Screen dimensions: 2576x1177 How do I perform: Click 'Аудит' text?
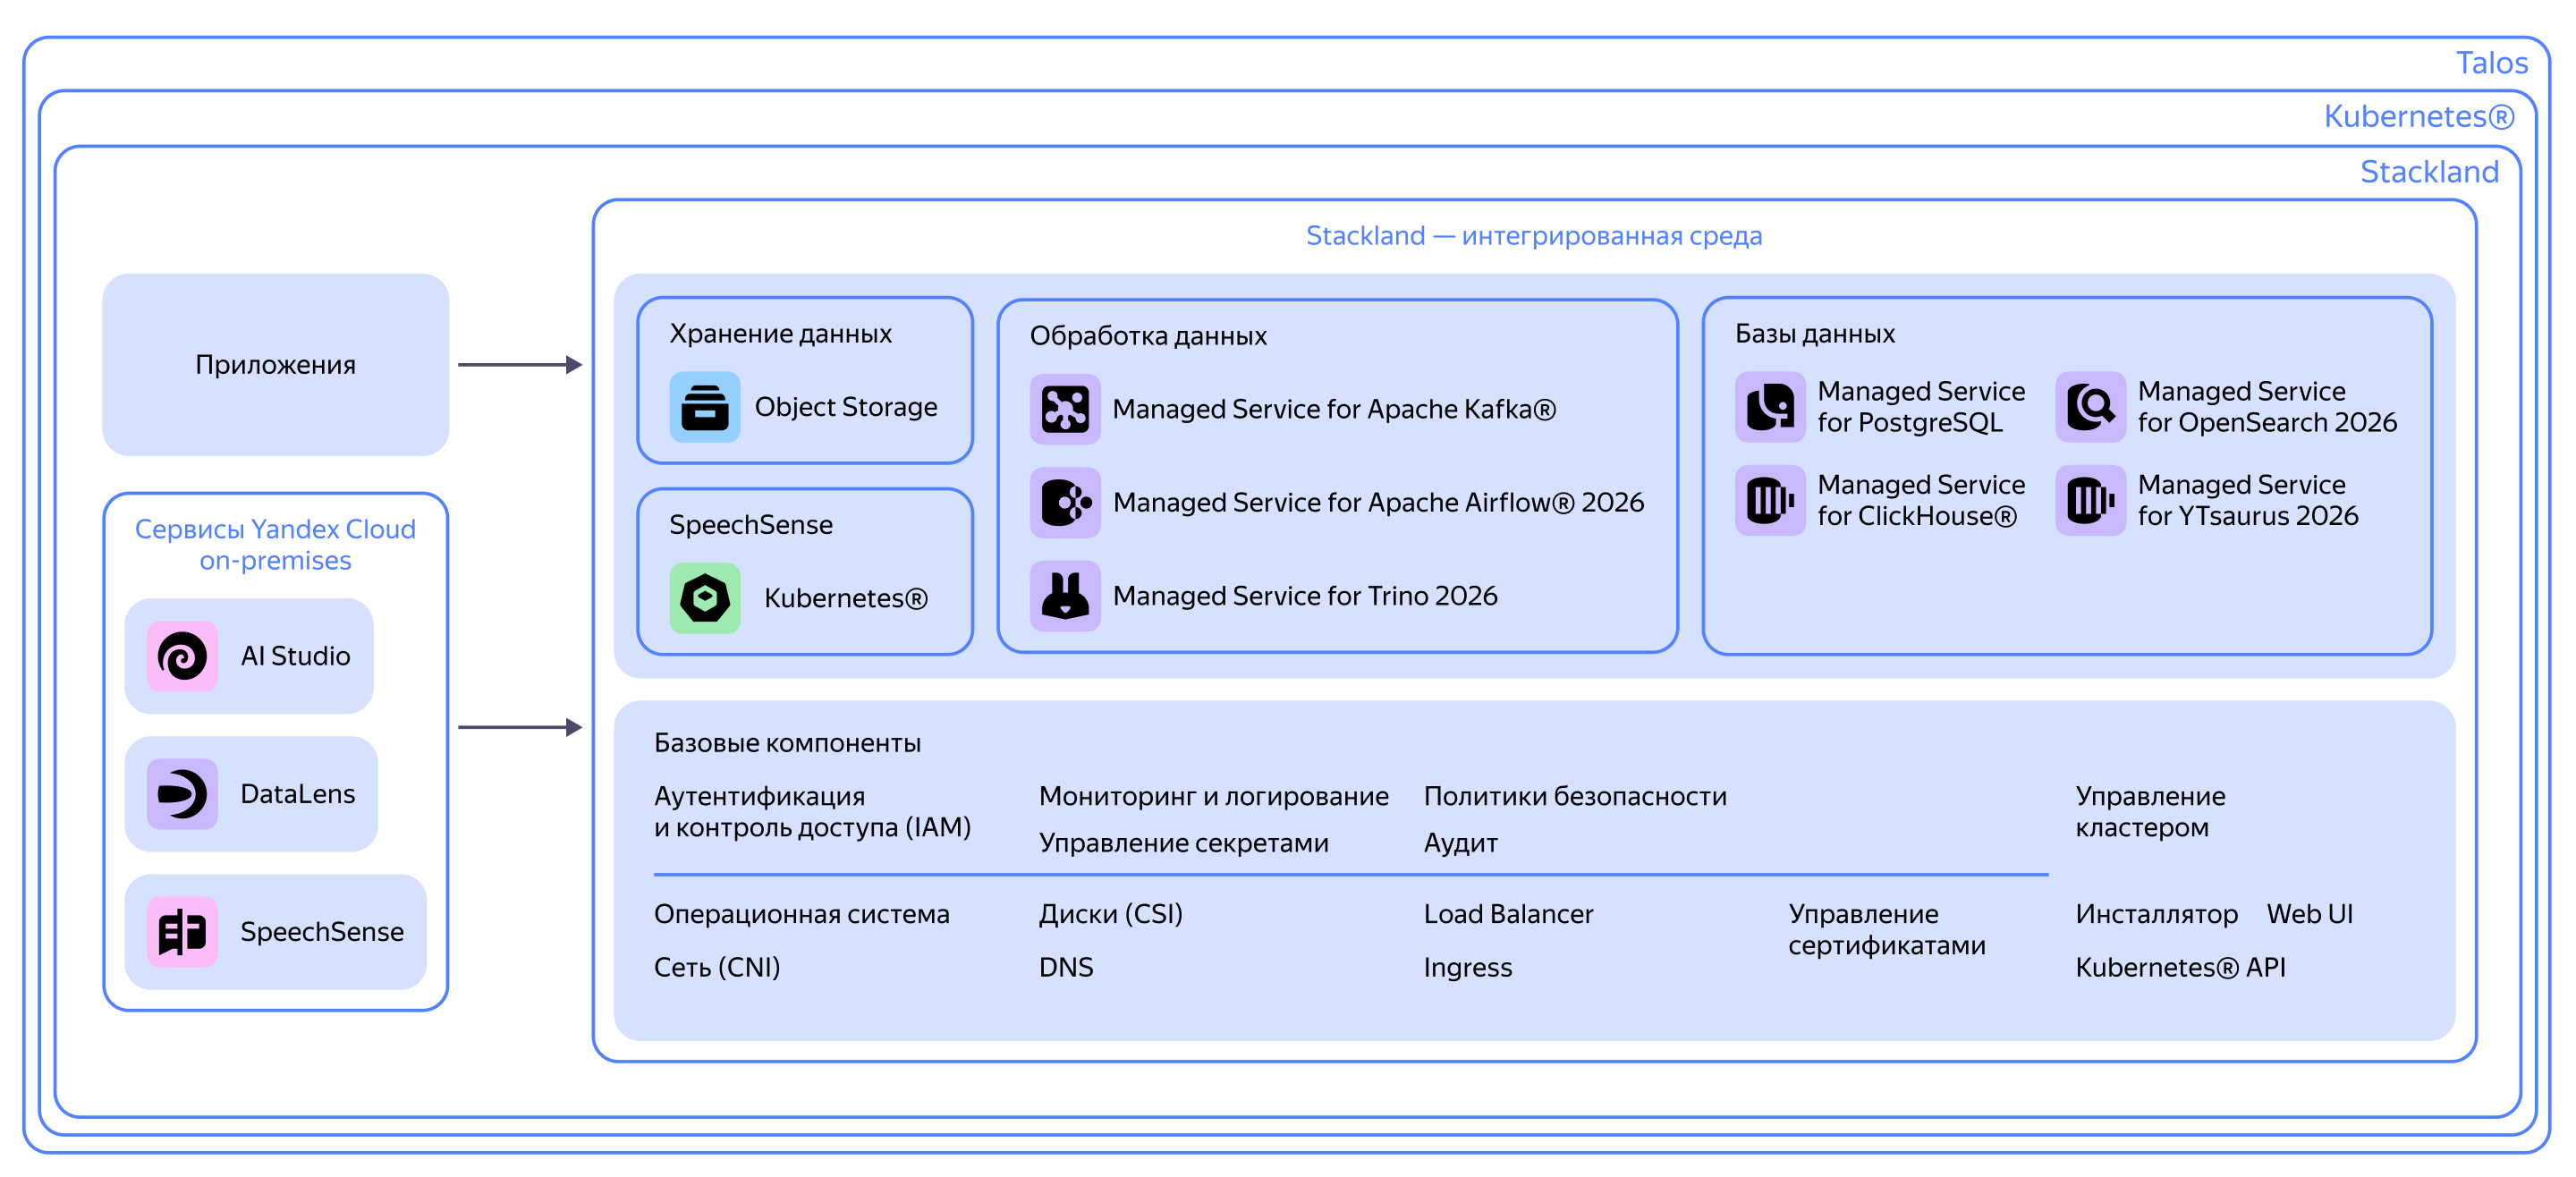(1460, 843)
